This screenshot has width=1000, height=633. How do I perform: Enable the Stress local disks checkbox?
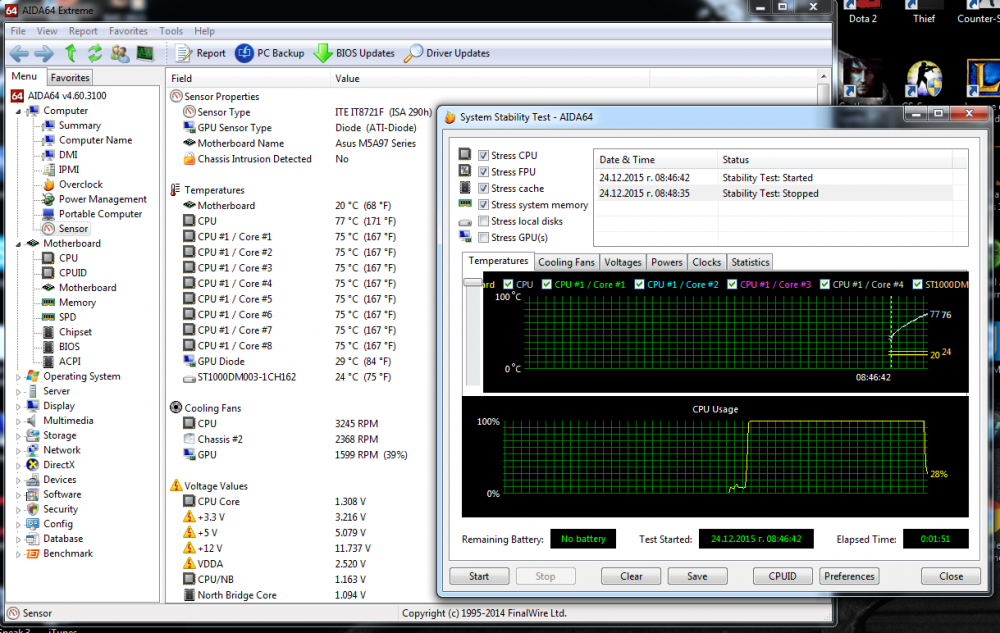483,221
